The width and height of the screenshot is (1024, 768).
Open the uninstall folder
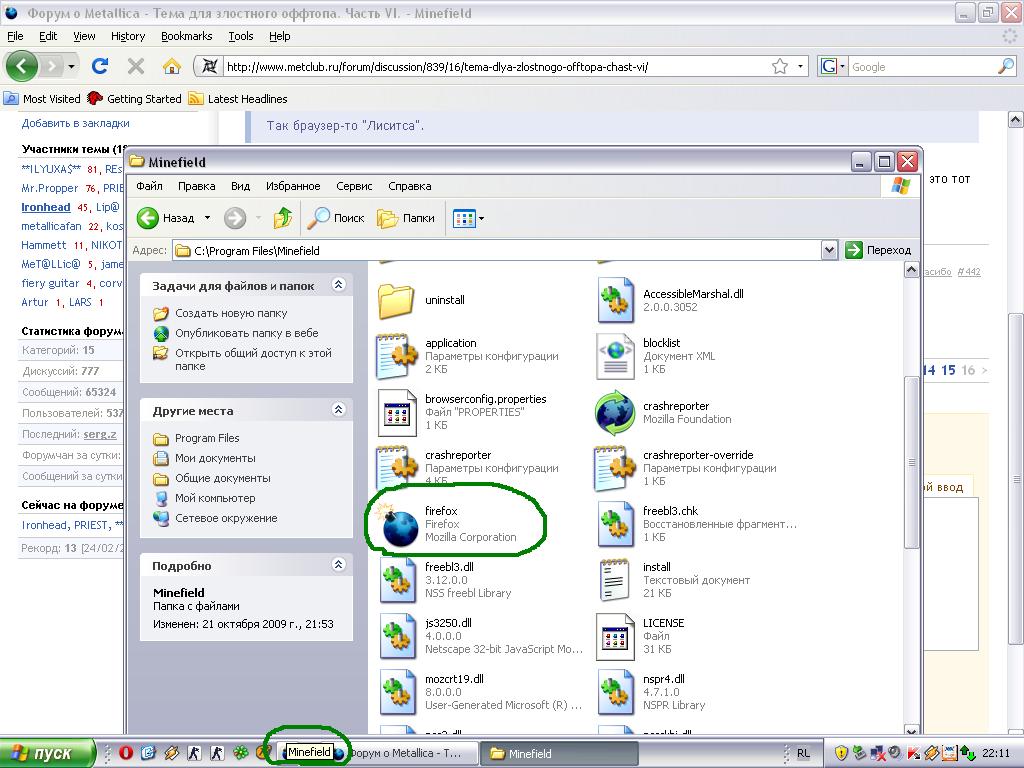coord(397,300)
